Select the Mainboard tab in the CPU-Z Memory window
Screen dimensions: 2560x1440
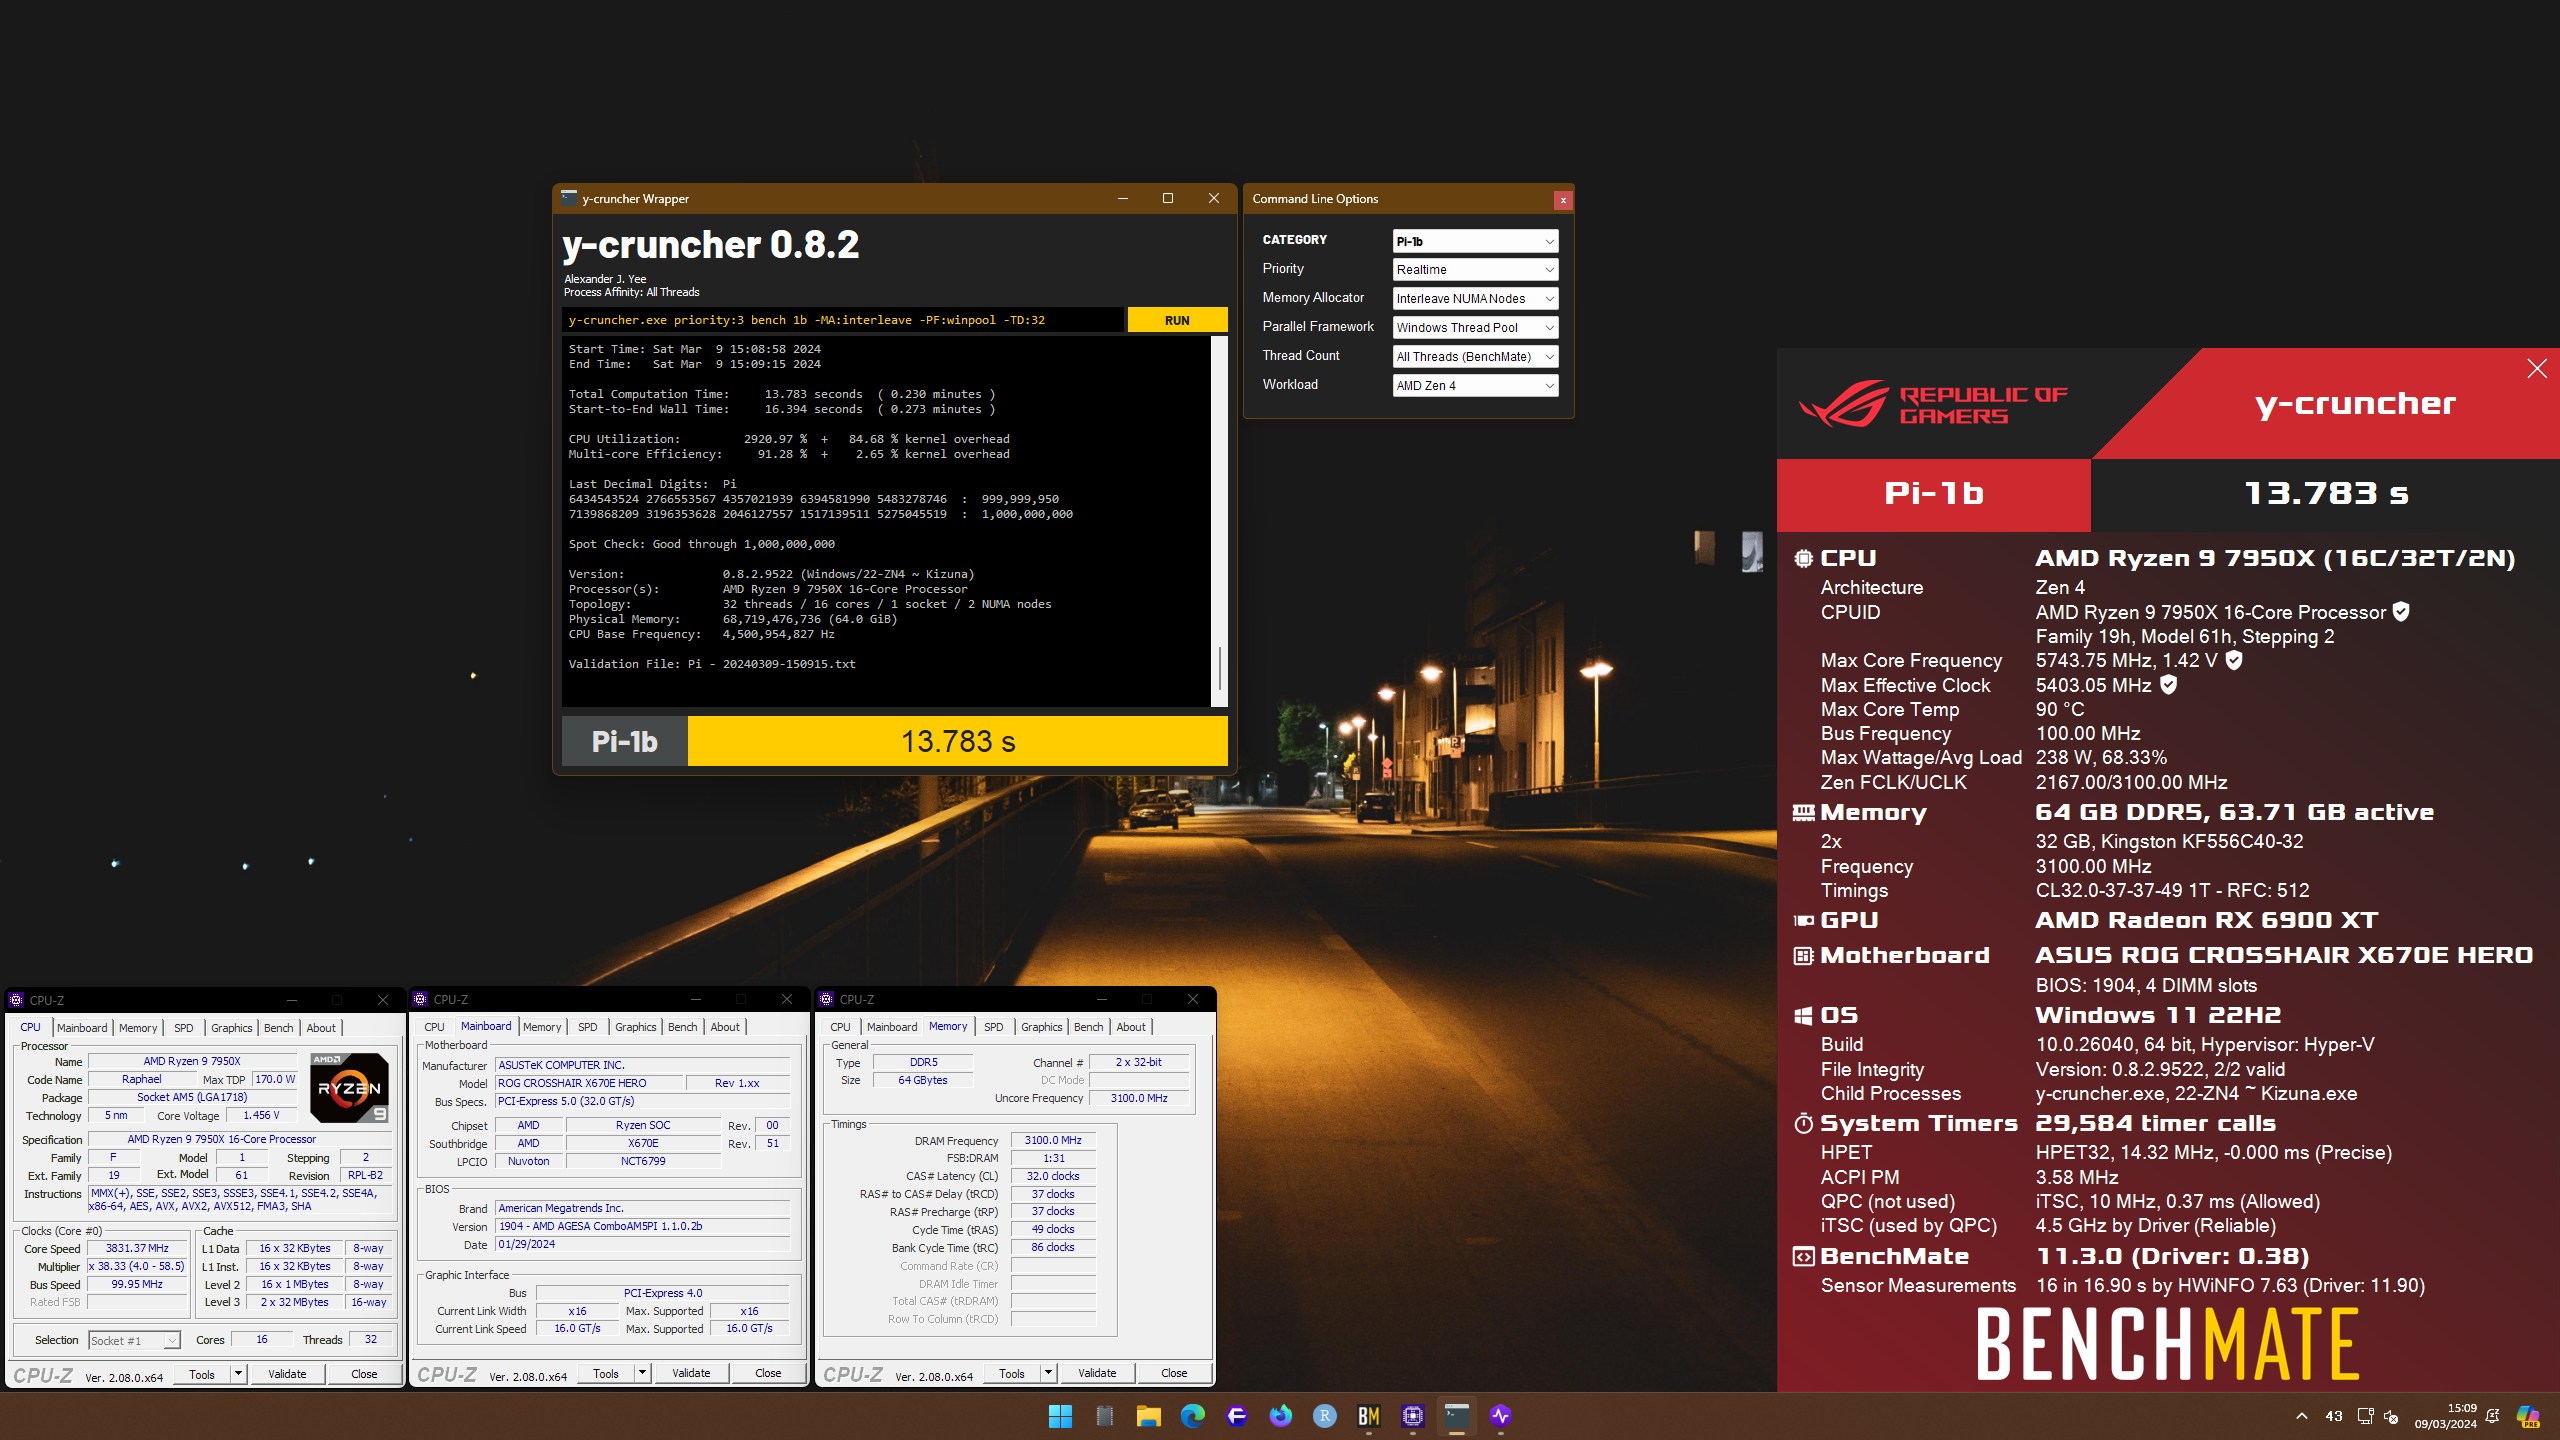point(892,1027)
